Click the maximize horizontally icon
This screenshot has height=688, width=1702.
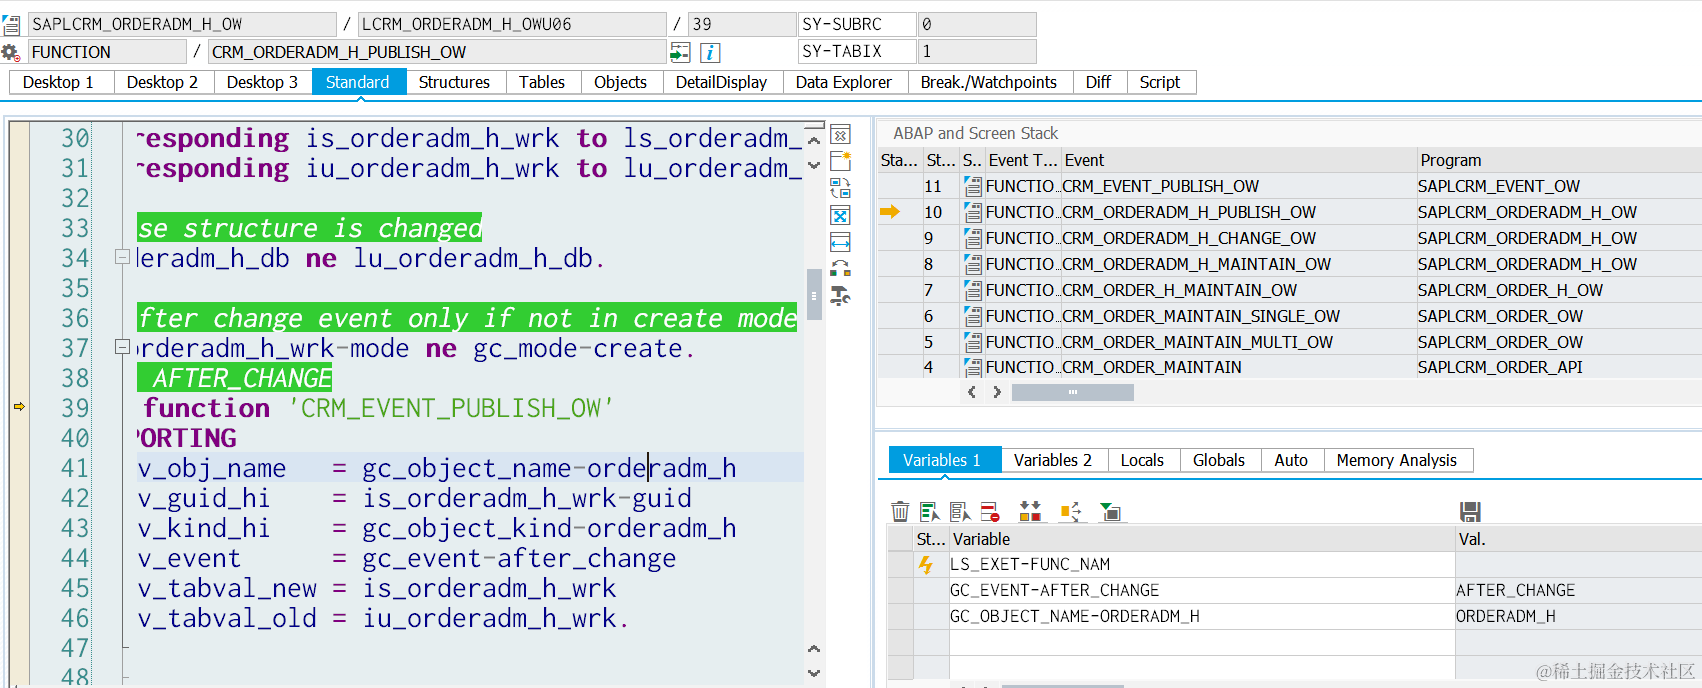click(840, 242)
